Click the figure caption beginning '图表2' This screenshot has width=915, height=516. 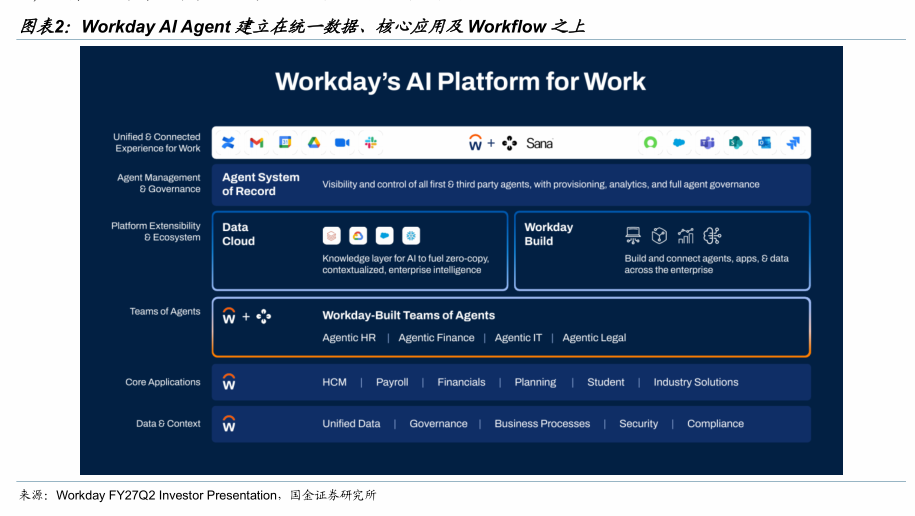tap(302, 26)
